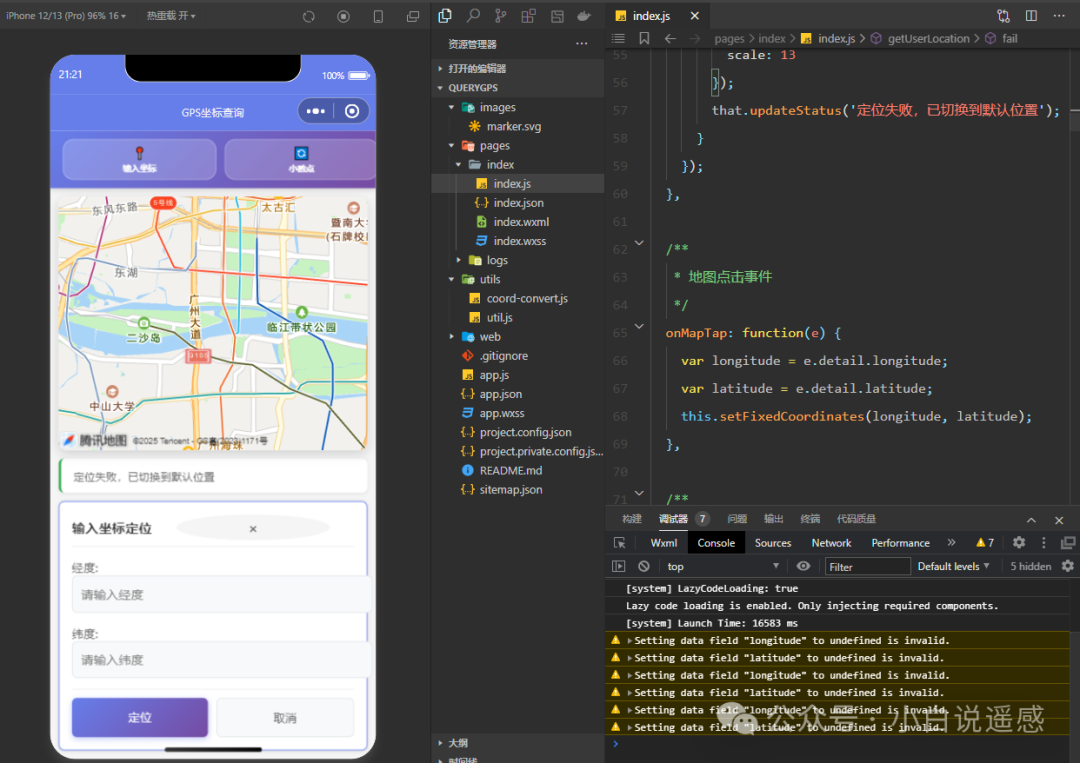The image size is (1080, 763).
Task: Switch to the 构建 build tab
Action: tap(632, 519)
